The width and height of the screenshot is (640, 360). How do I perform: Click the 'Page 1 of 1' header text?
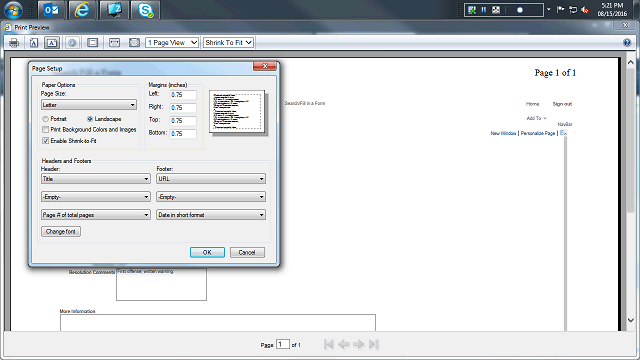(555, 73)
